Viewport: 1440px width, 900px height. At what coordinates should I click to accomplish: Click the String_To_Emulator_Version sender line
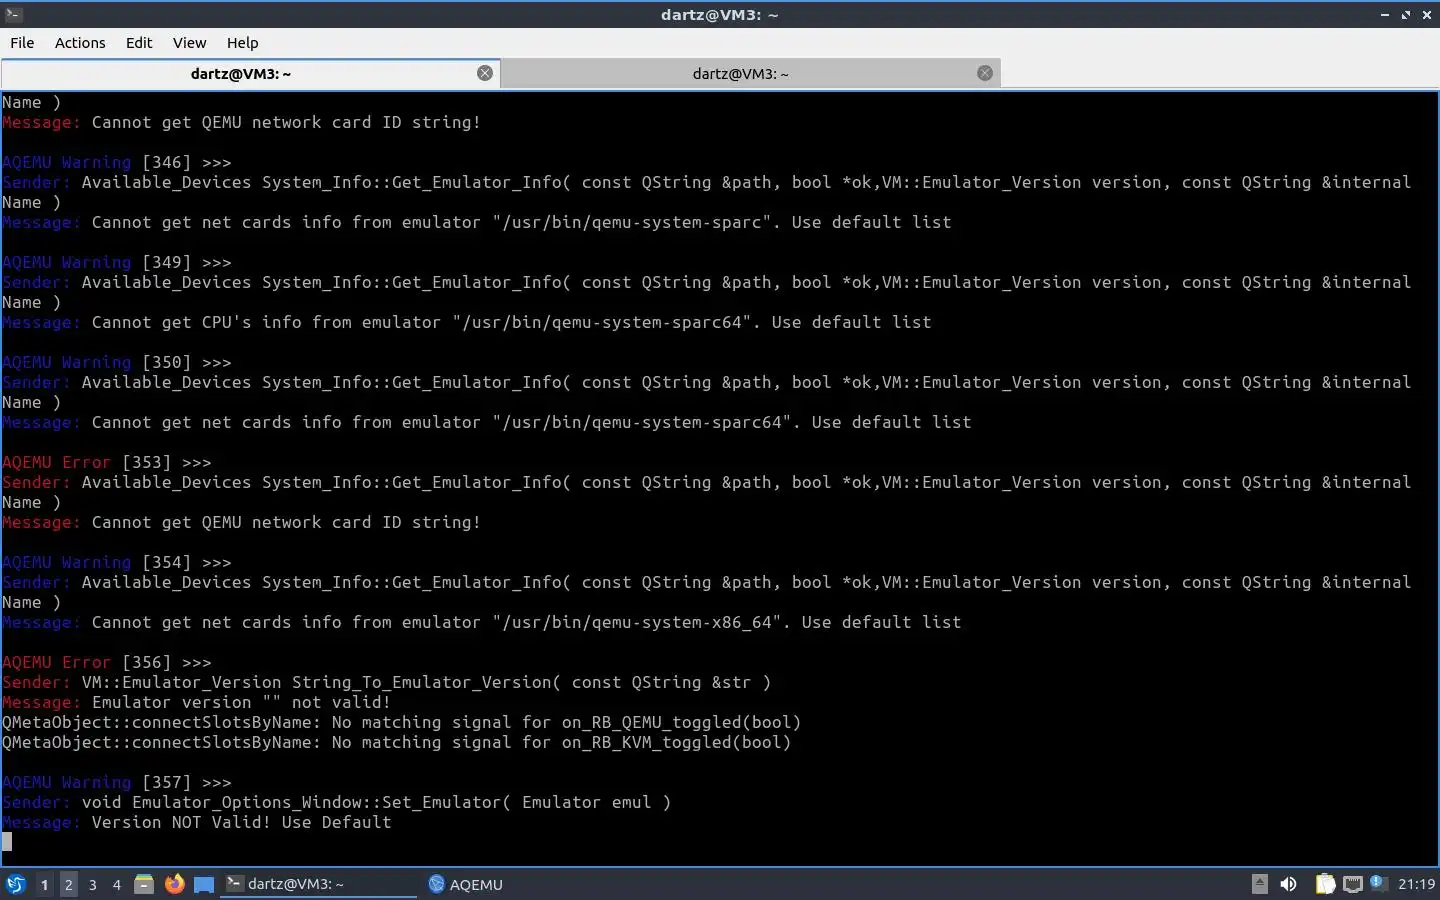coord(387,682)
